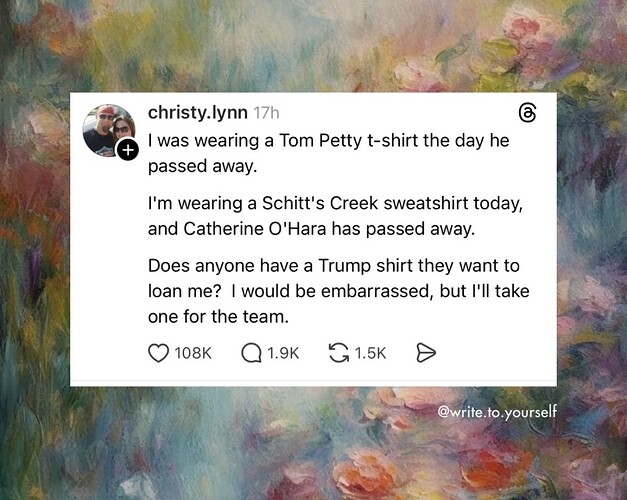
Task: Repost using the circular arrows icon
Action: (339, 353)
